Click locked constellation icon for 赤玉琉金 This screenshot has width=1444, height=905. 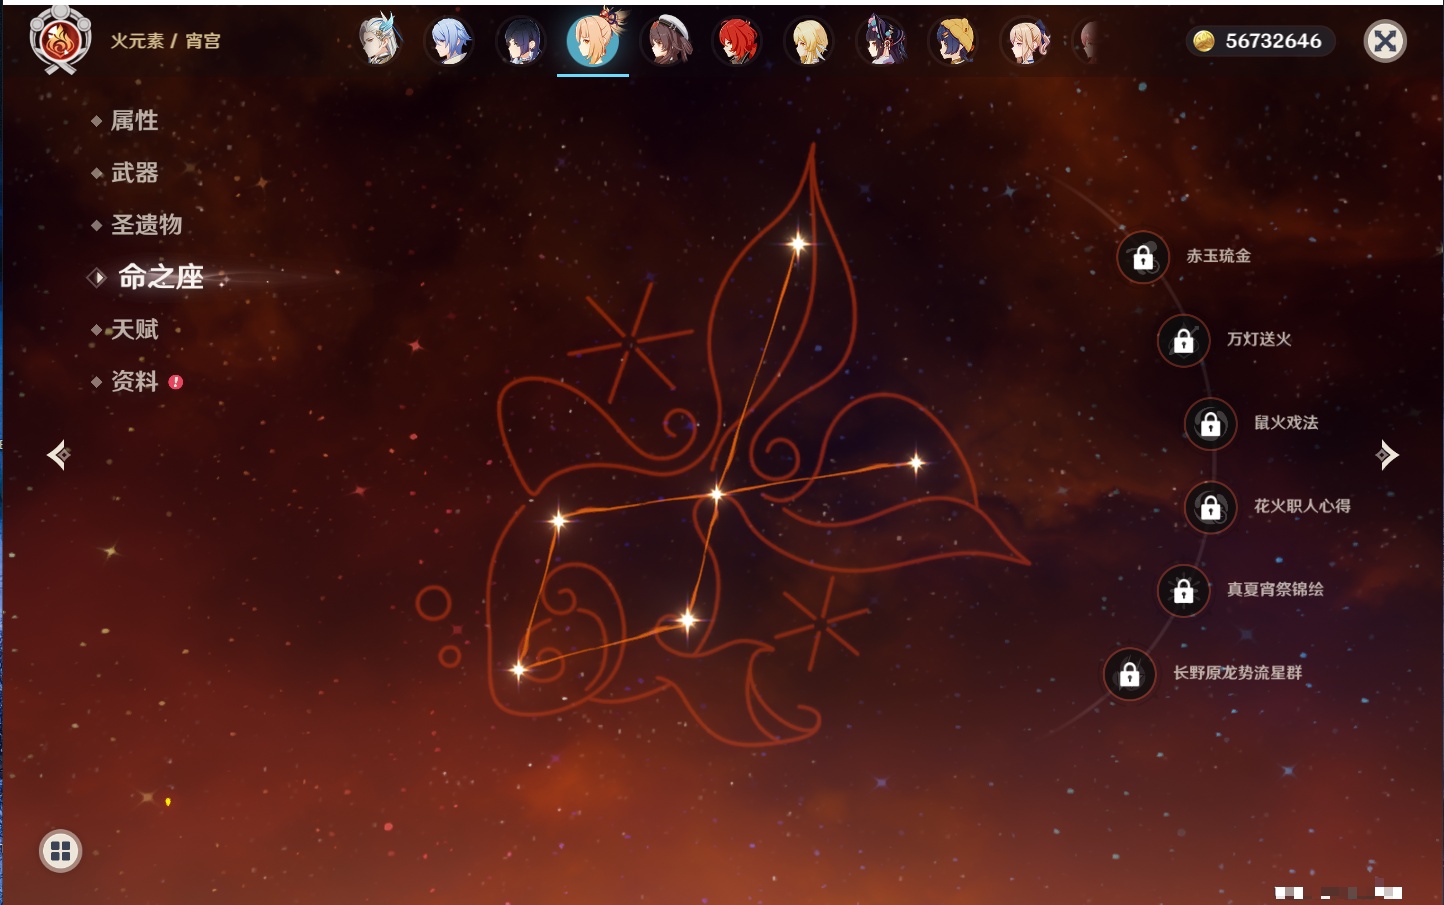point(1143,257)
